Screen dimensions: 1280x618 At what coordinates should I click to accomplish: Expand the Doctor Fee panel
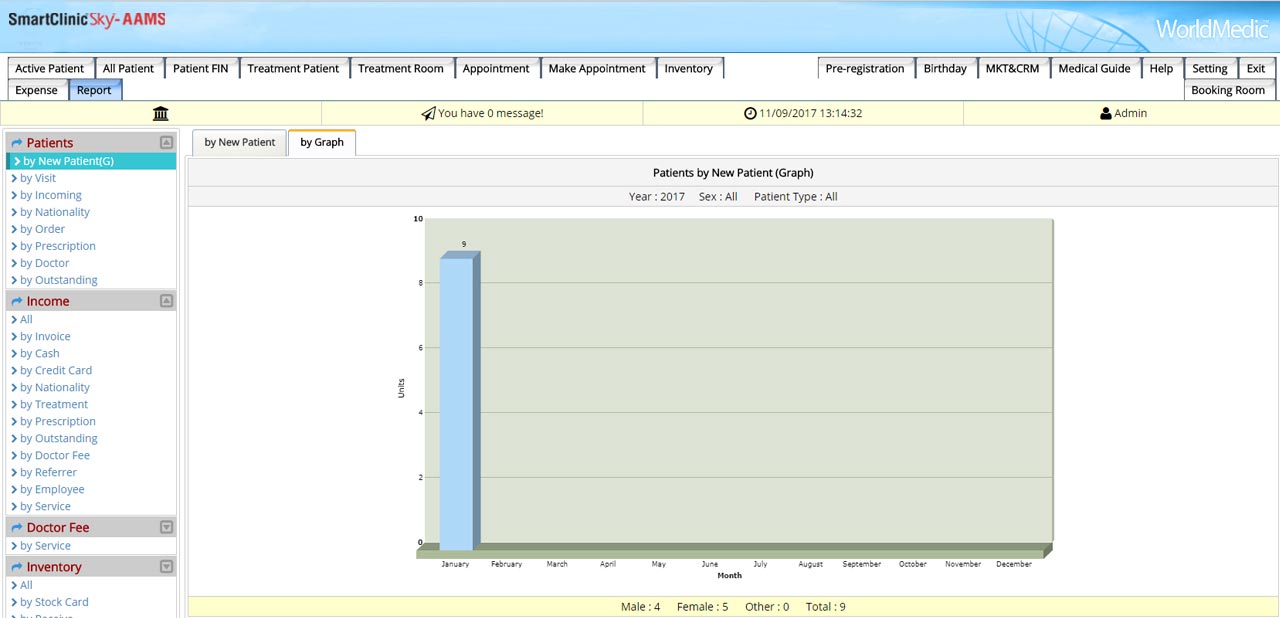[167, 528]
